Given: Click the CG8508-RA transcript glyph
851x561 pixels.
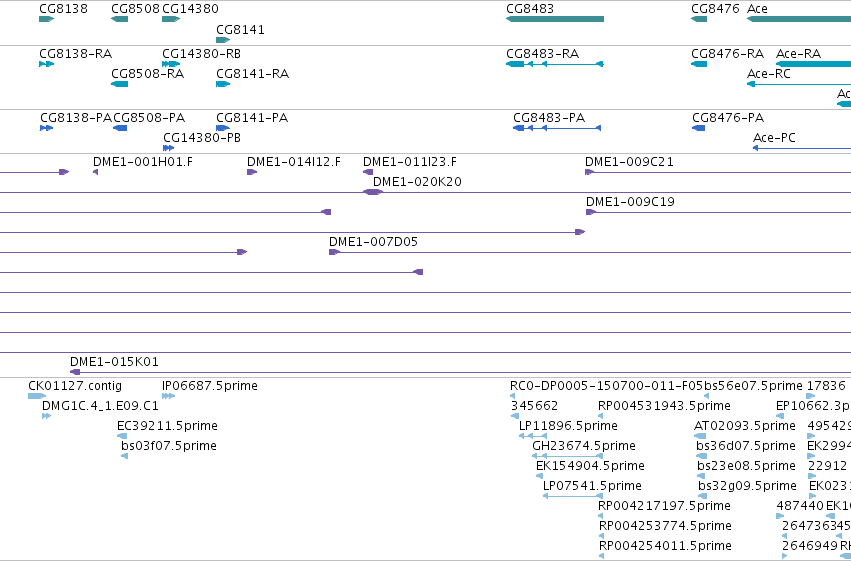Looking at the screenshot, I should (119, 84).
